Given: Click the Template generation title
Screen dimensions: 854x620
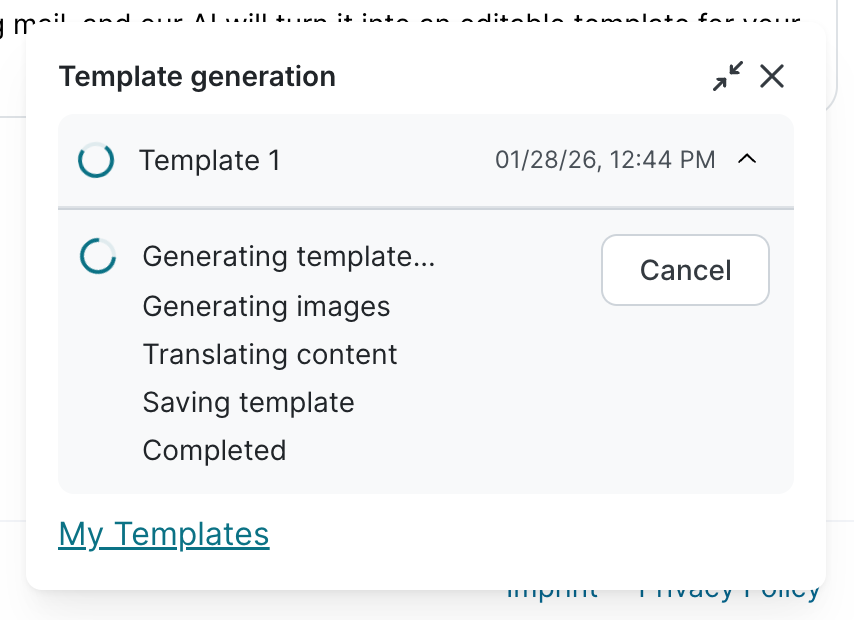Looking at the screenshot, I should 197,76.
